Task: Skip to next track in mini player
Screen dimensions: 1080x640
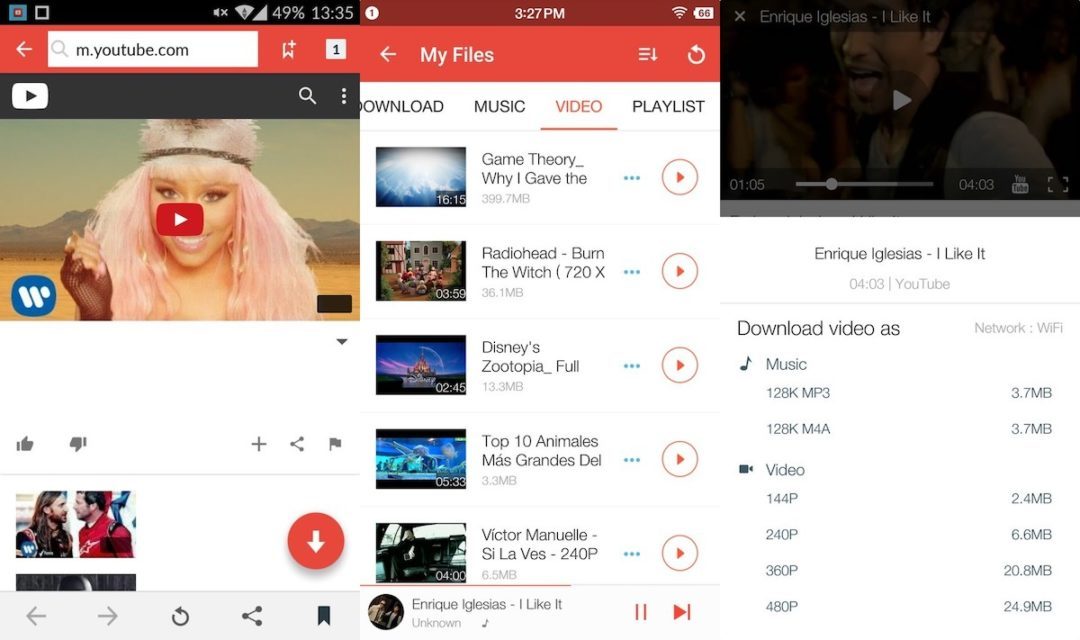Action: 682,612
